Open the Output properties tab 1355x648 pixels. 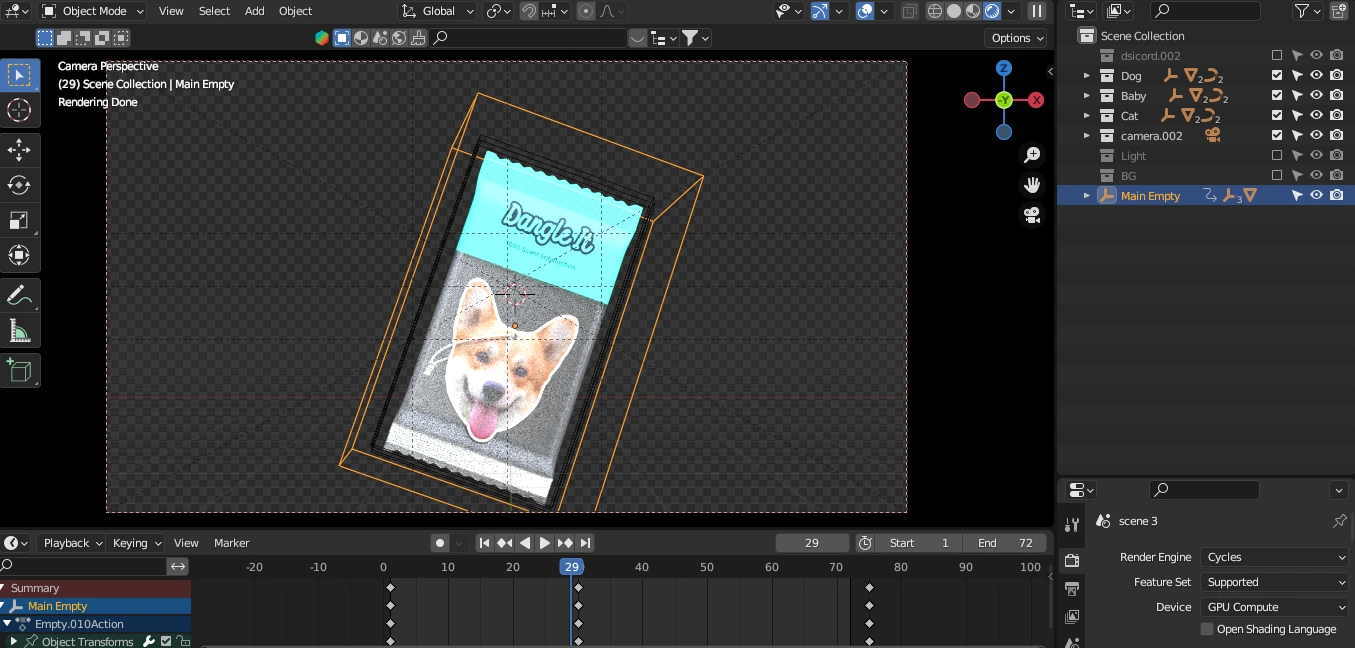(x=1072, y=589)
